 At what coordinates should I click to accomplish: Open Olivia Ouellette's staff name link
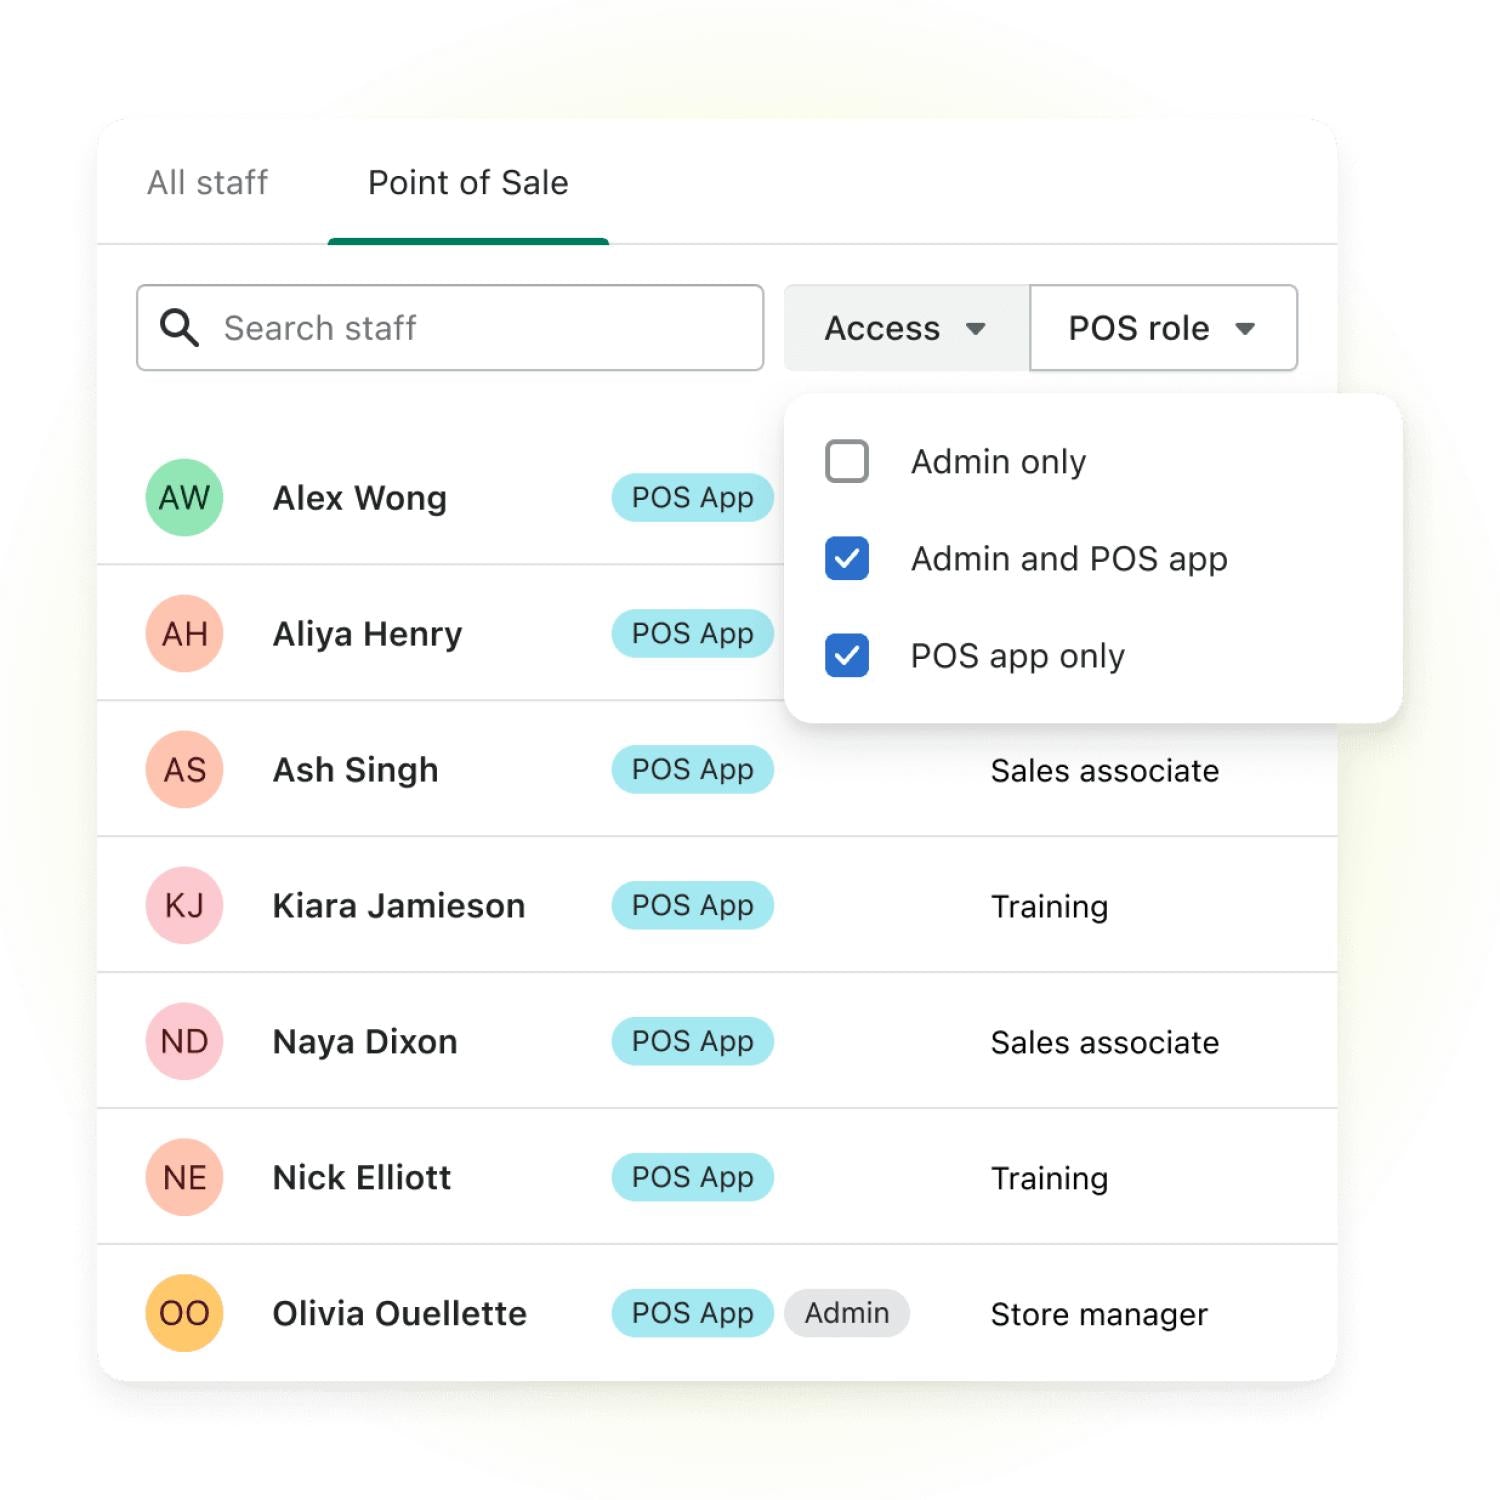coord(399,1313)
